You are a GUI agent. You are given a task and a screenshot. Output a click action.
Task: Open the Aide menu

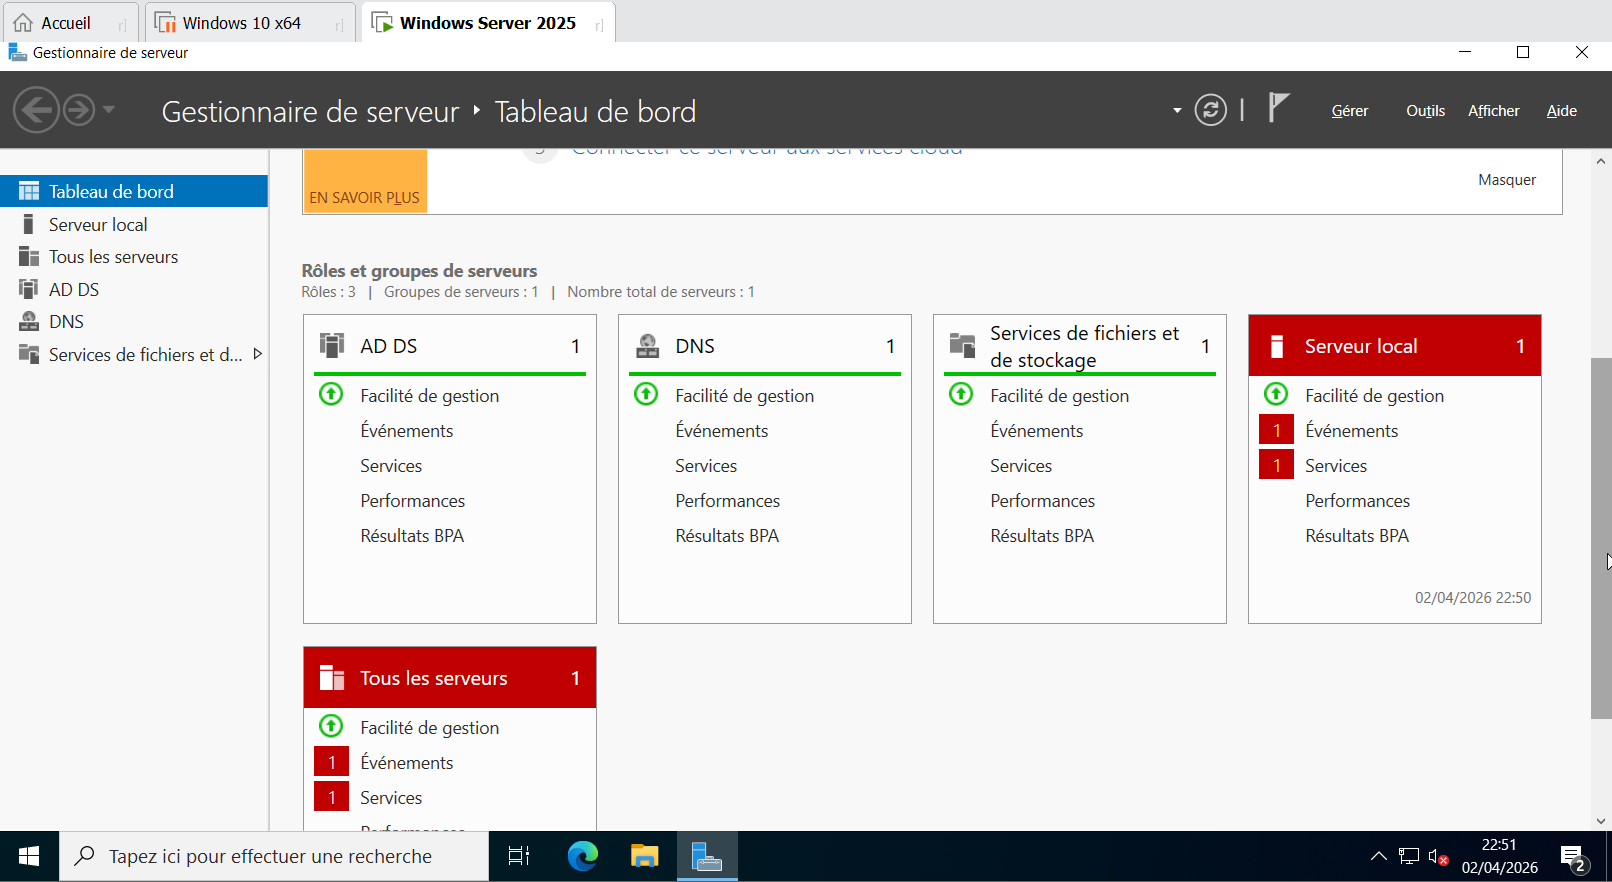[1561, 111]
